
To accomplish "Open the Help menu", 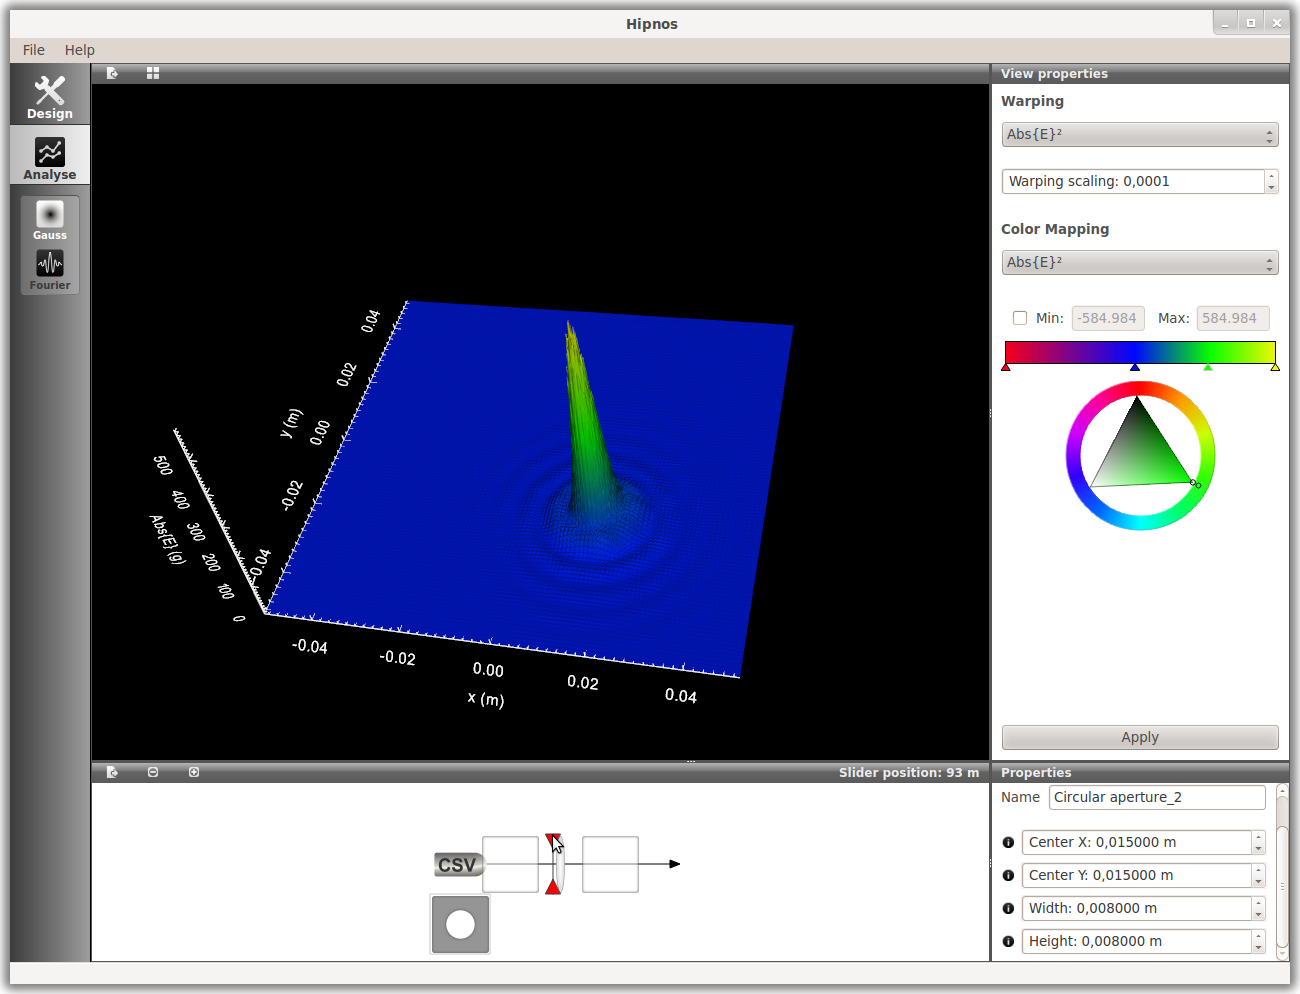I will coord(80,50).
